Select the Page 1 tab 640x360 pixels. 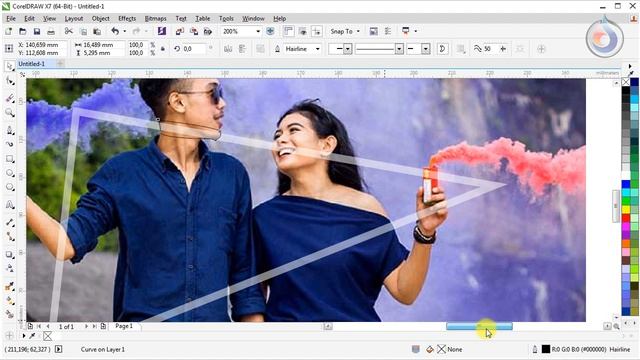[124, 326]
